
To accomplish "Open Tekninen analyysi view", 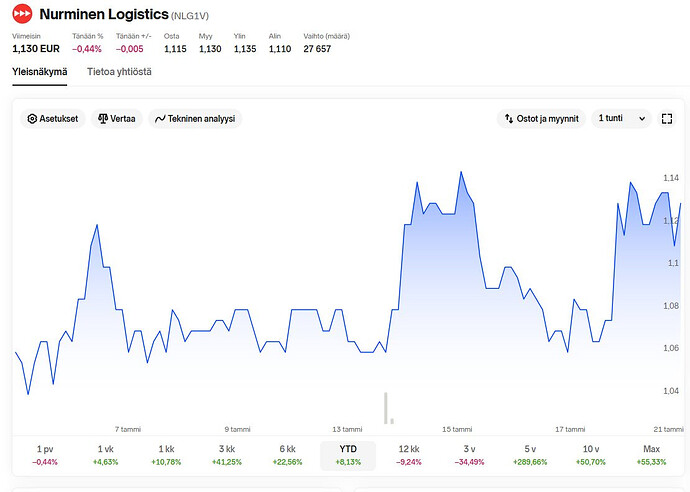I will (195, 119).
